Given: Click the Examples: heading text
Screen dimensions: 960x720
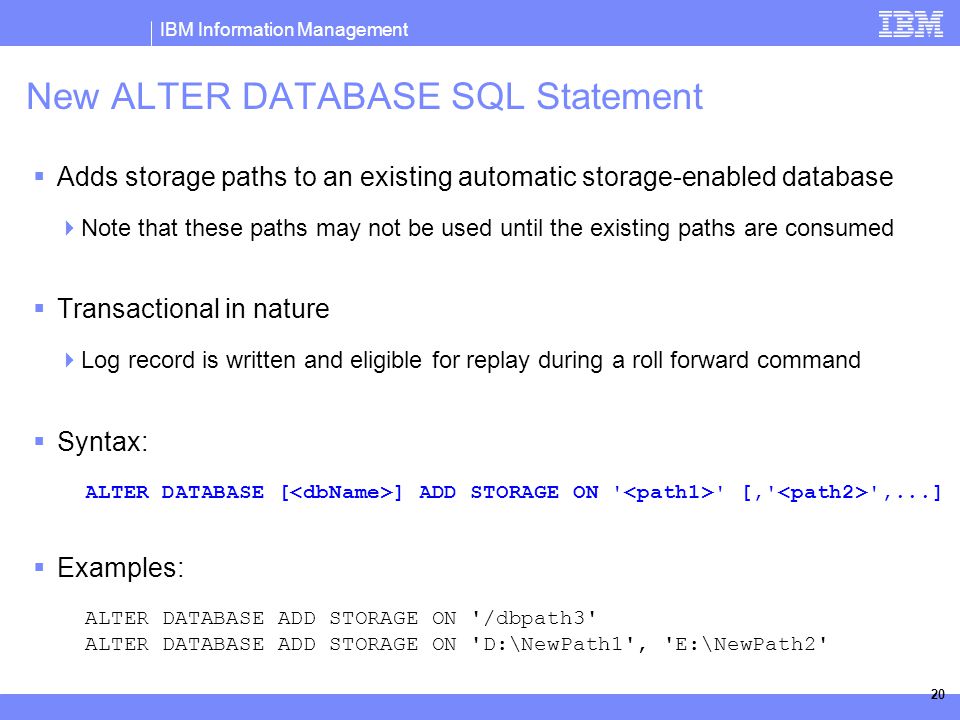Looking at the screenshot, I should (x=121, y=568).
